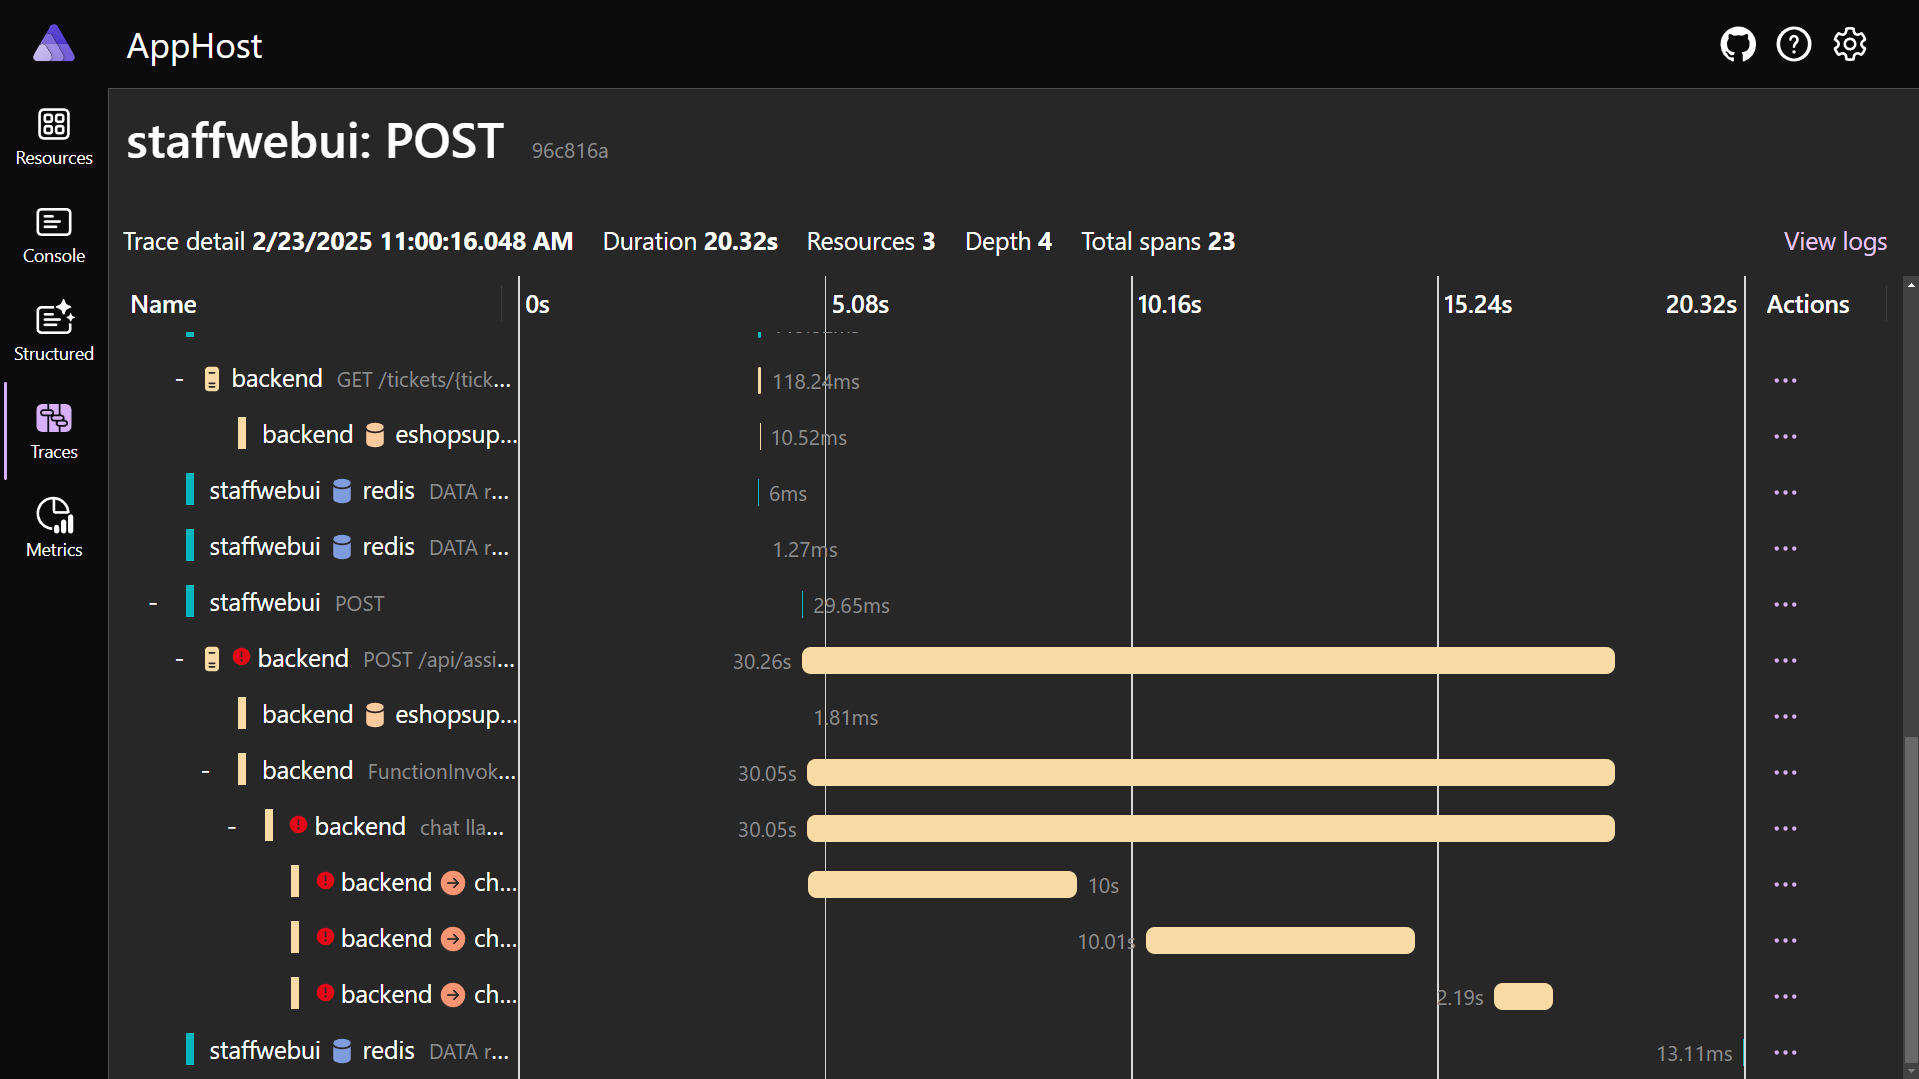Open actions menu for 13.11ms redis row
Screen dimensions: 1919x1079
click(1785, 1053)
